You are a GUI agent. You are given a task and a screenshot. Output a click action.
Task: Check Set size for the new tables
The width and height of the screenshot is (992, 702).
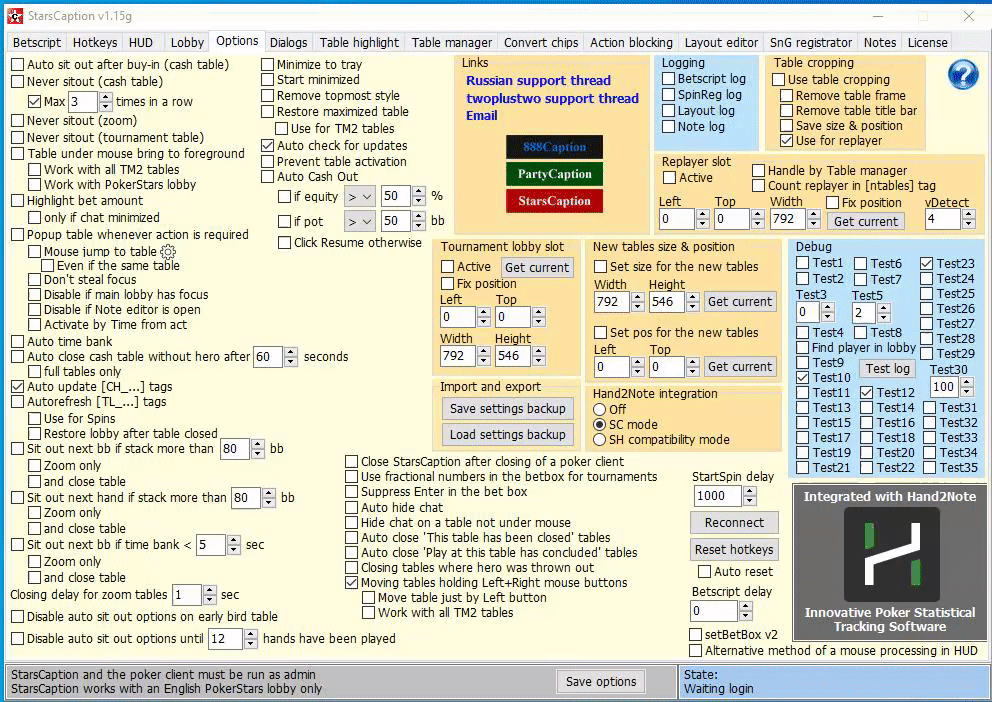tap(600, 267)
